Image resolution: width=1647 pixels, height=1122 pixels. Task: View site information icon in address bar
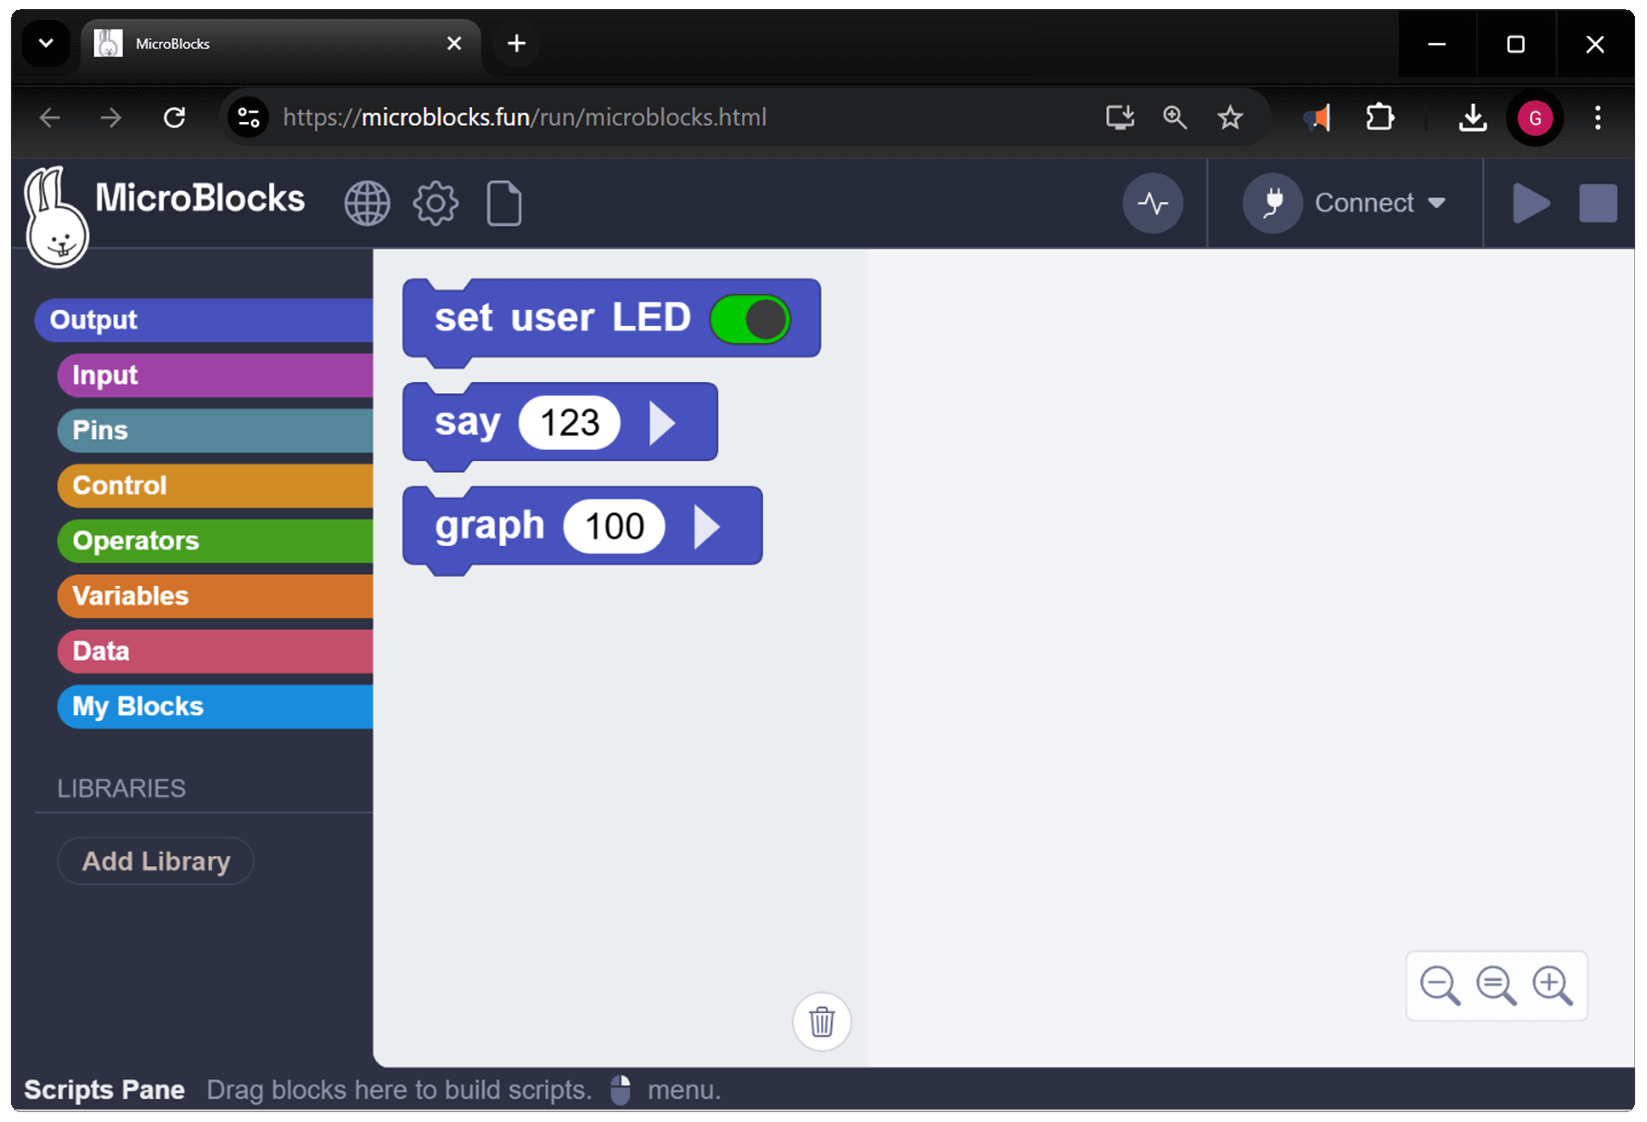(x=248, y=118)
